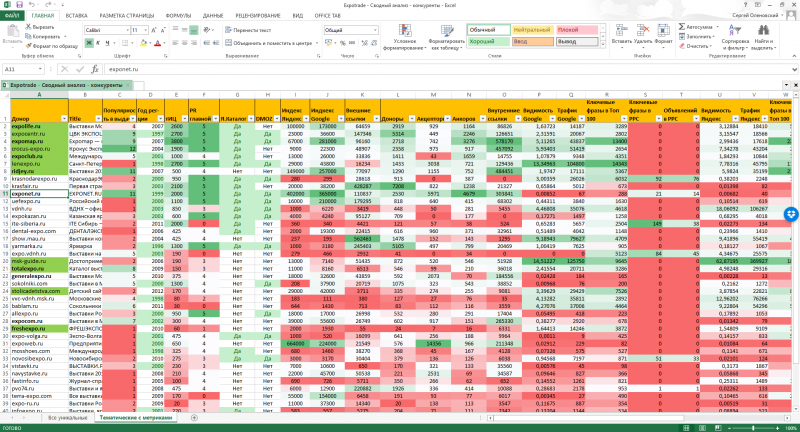This screenshot has width=800, height=432.
Task: Apply the red font color
Action: point(157,43)
